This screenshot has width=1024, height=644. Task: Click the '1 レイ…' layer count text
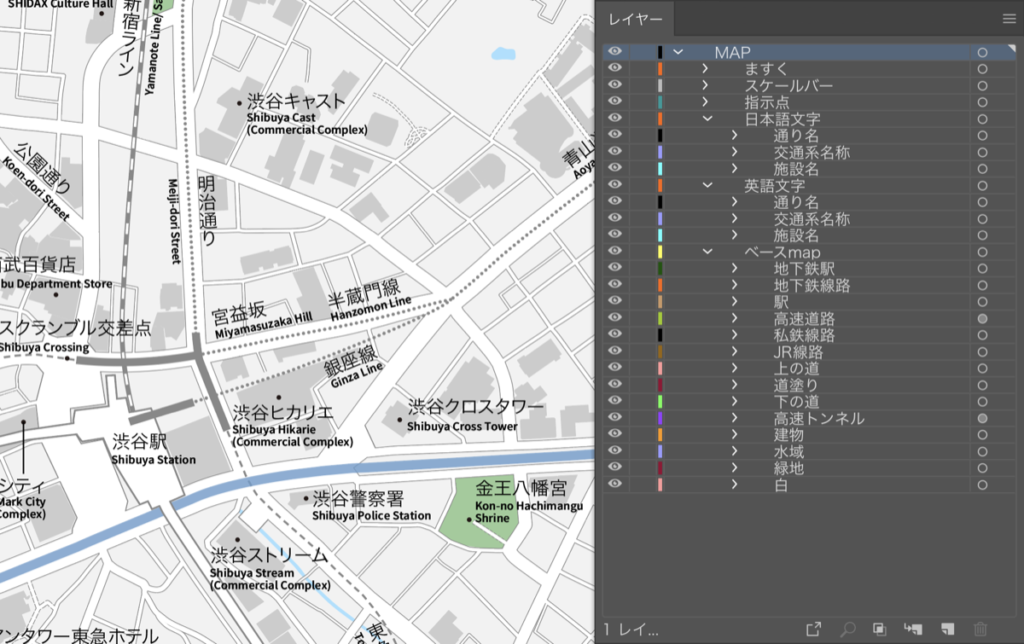(x=631, y=630)
